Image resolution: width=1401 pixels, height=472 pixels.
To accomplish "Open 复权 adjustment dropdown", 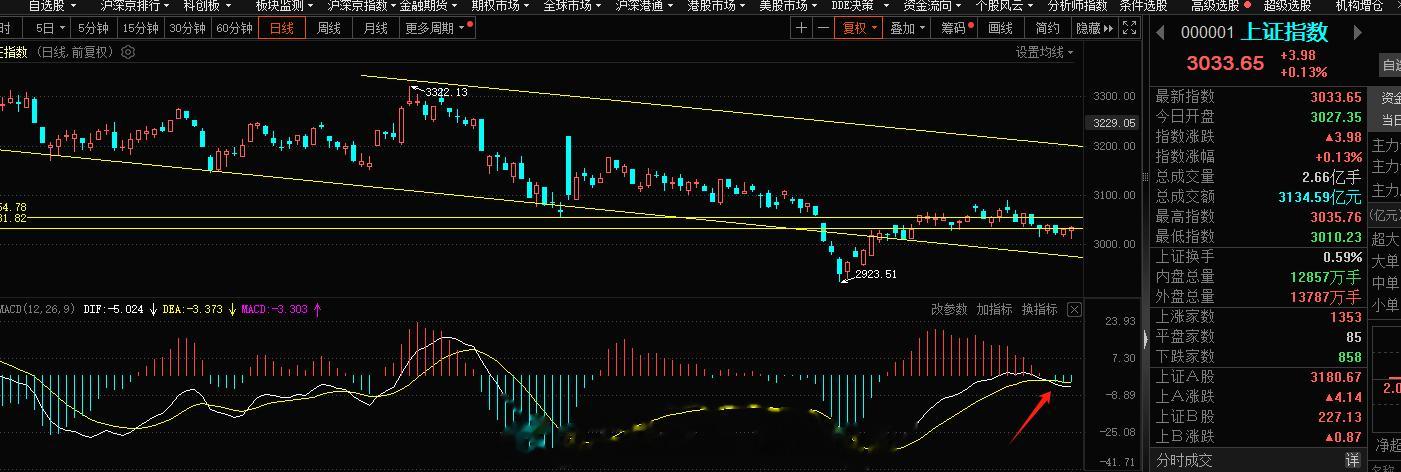I will tap(860, 28).
